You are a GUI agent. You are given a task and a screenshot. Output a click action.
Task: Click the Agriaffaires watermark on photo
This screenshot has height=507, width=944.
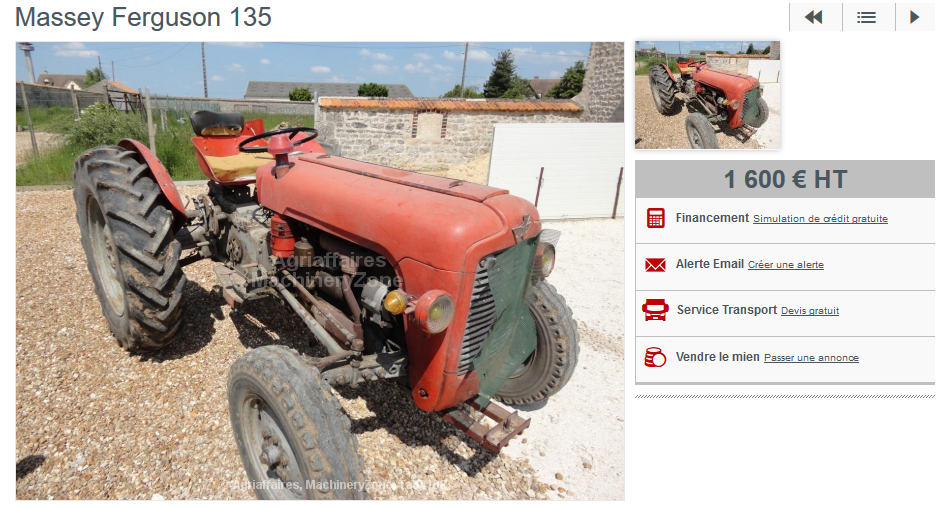pos(328,270)
